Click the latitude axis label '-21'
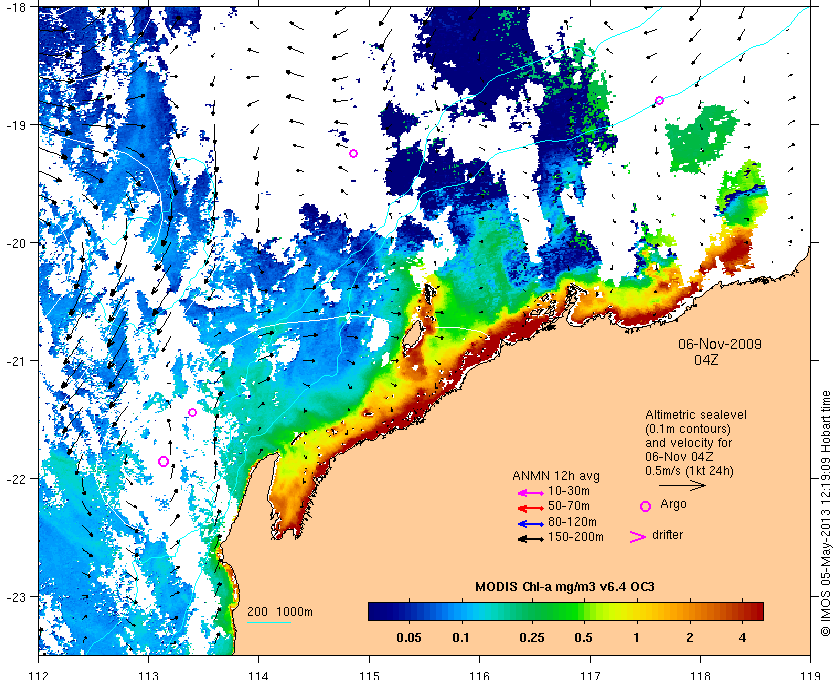 pos(15,361)
